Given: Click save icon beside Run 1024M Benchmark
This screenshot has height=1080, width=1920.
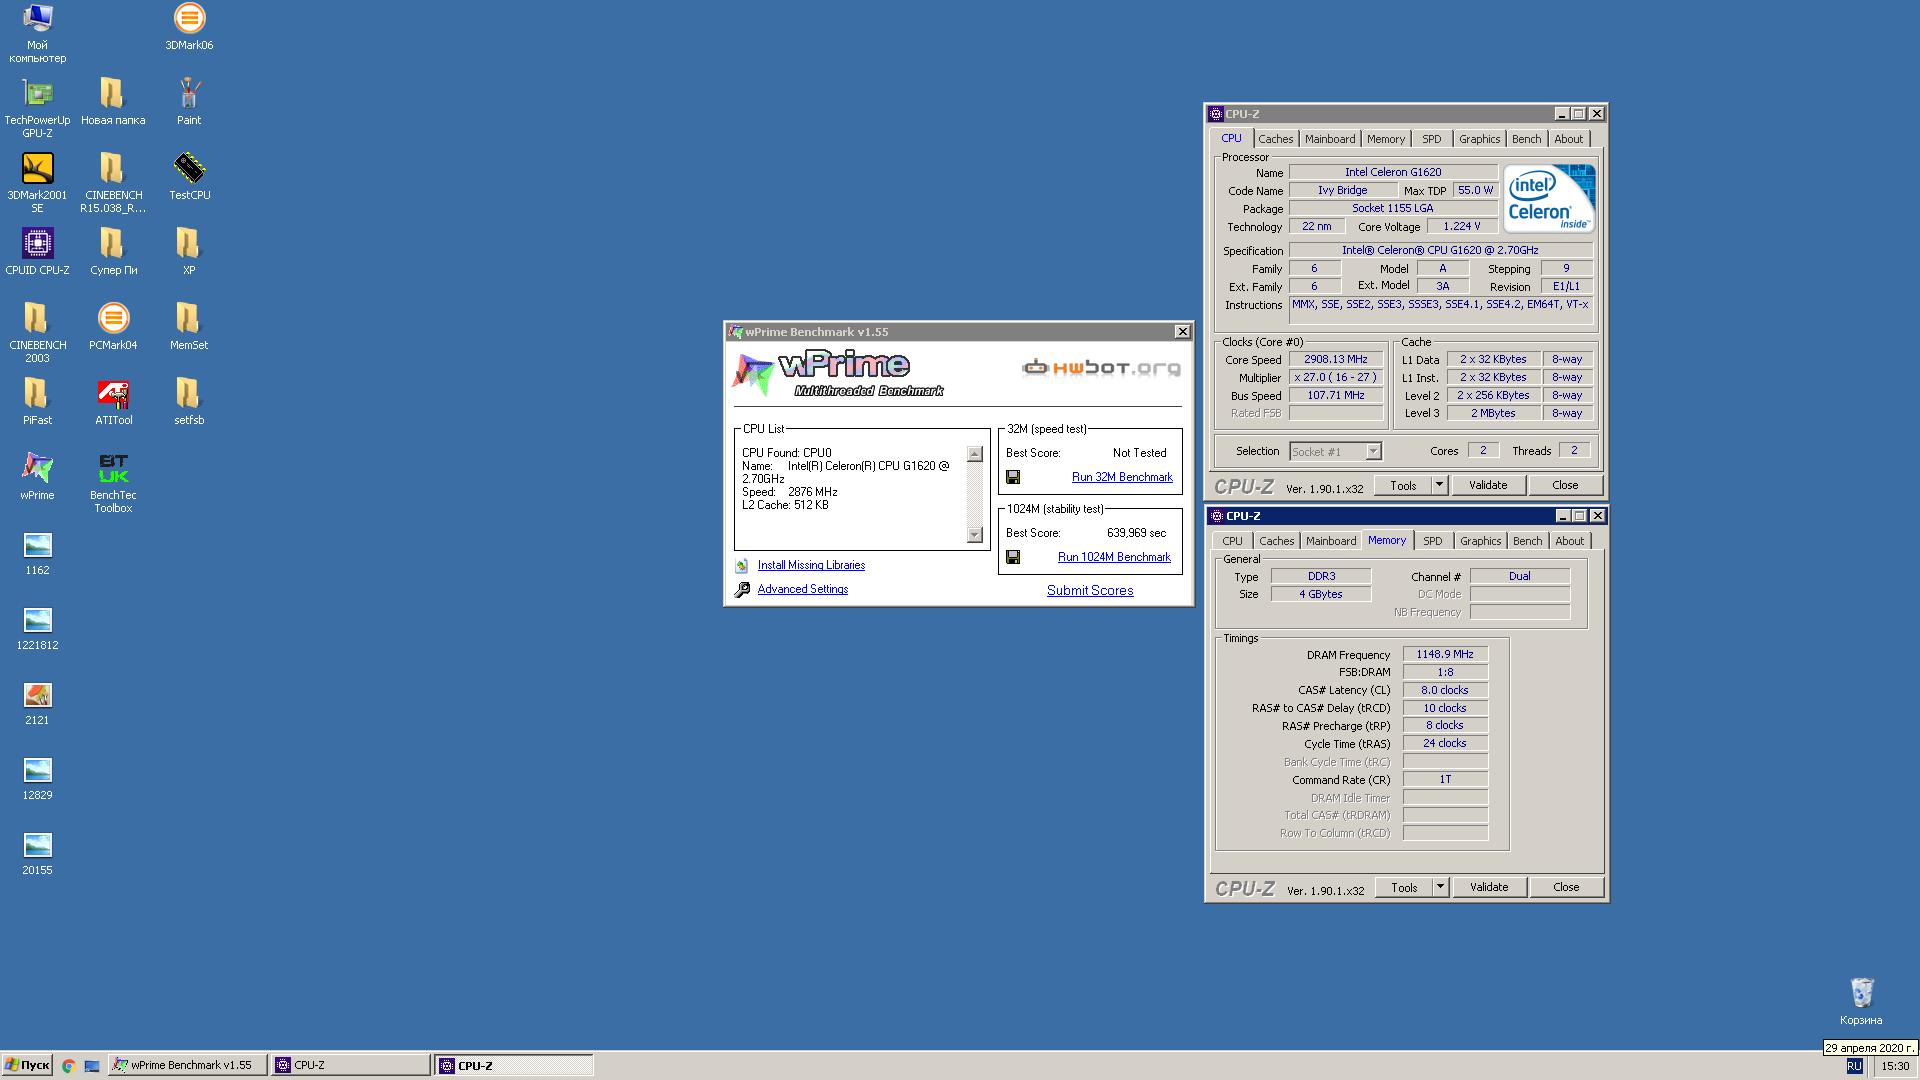Looking at the screenshot, I should [x=1013, y=557].
